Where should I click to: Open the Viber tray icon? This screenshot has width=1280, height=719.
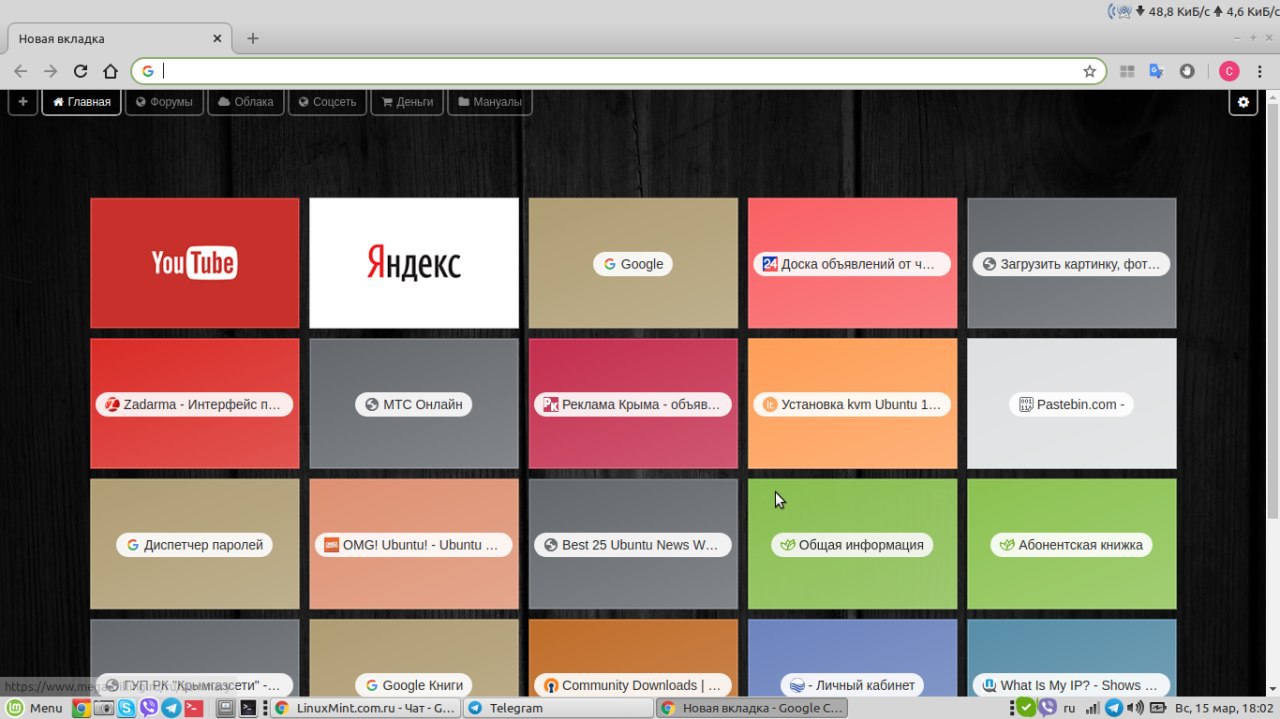click(1047, 708)
